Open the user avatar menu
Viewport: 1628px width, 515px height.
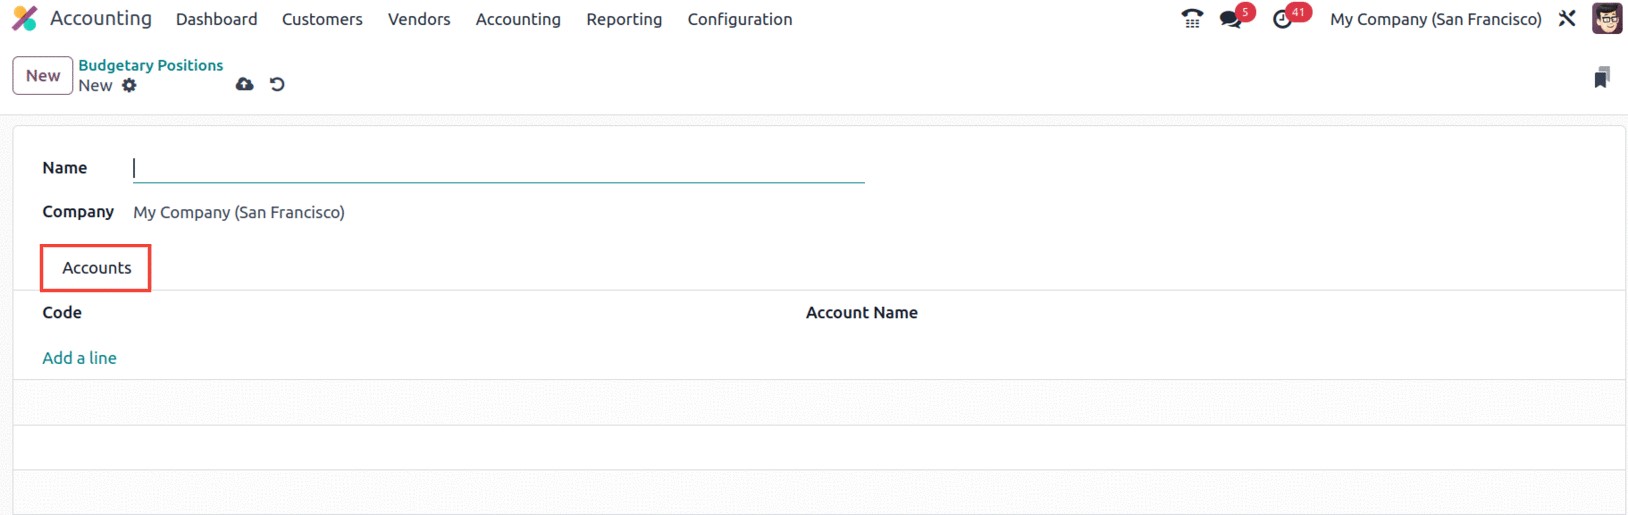click(1607, 18)
